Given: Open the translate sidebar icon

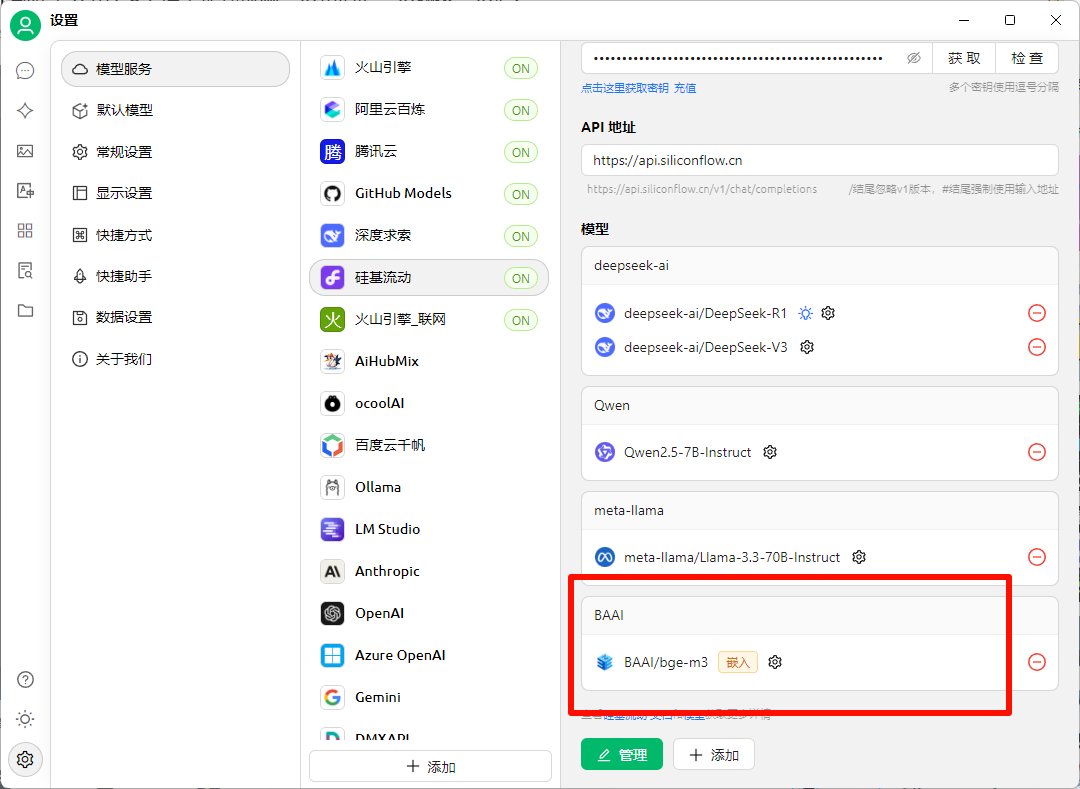Looking at the screenshot, I should coord(25,191).
